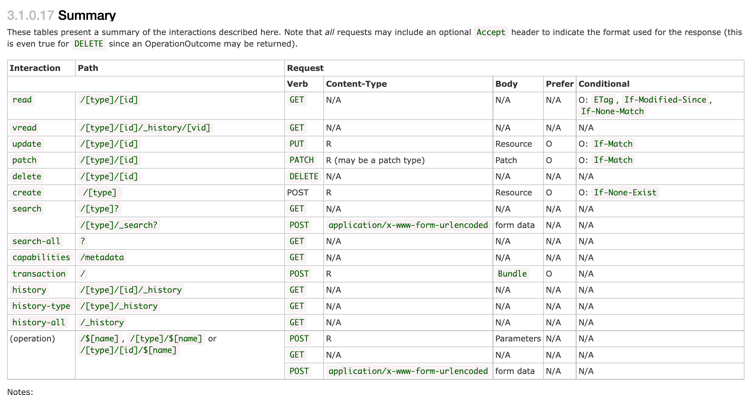Click the 'Interaction' column header

coord(35,68)
